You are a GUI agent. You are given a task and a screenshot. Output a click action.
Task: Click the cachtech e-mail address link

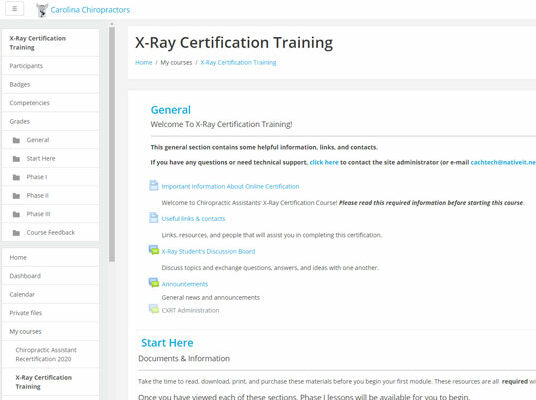(x=503, y=162)
